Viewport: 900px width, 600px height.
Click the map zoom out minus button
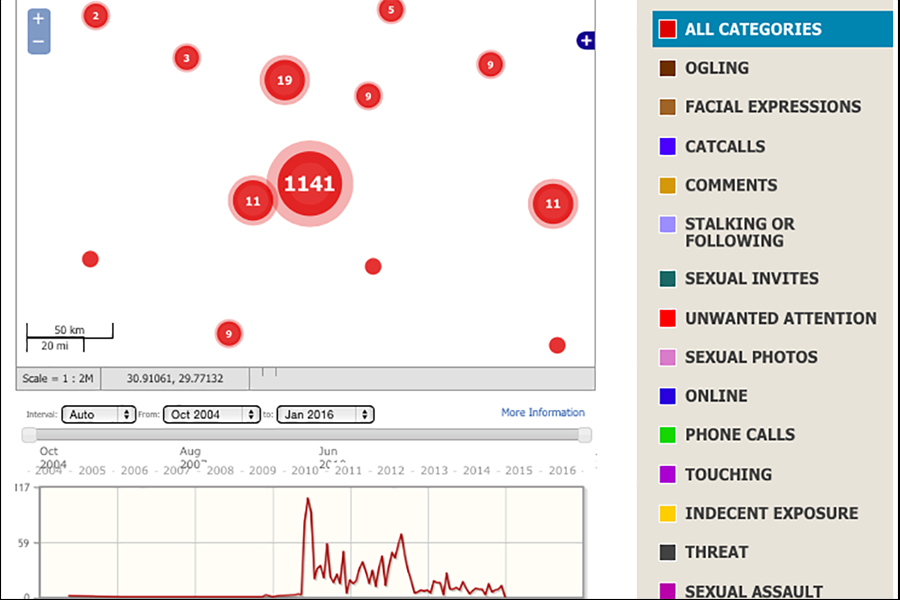pyautogui.click(x=38, y=43)
